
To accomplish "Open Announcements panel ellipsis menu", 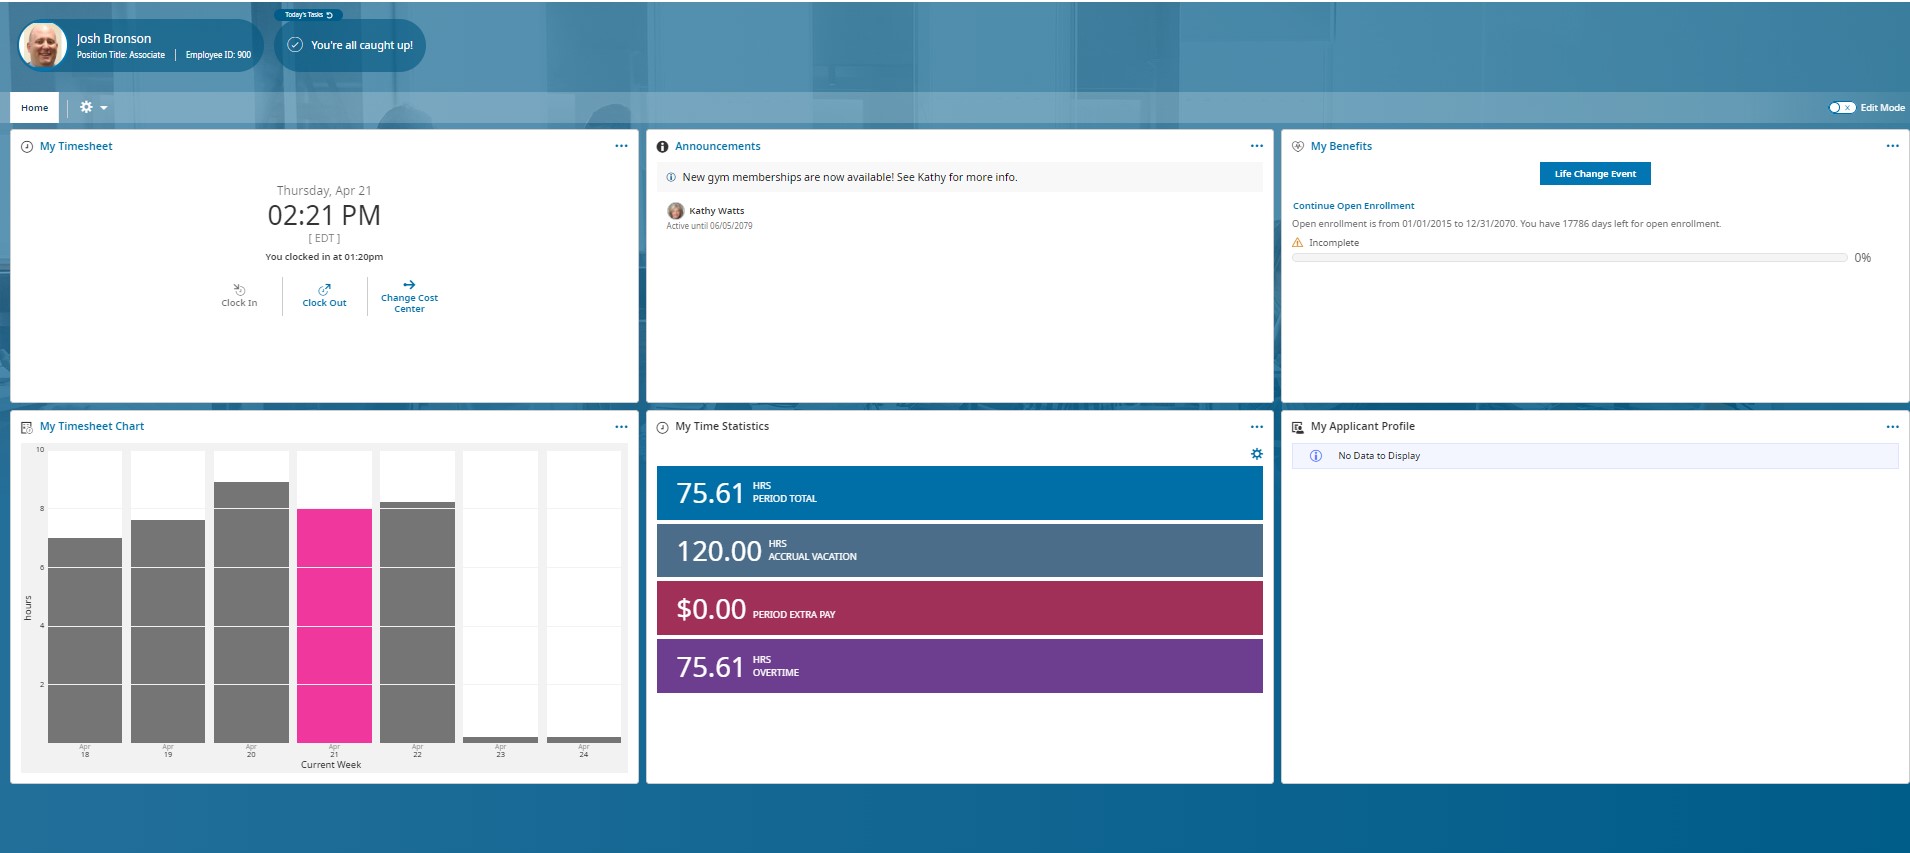I will (1256, 146).
